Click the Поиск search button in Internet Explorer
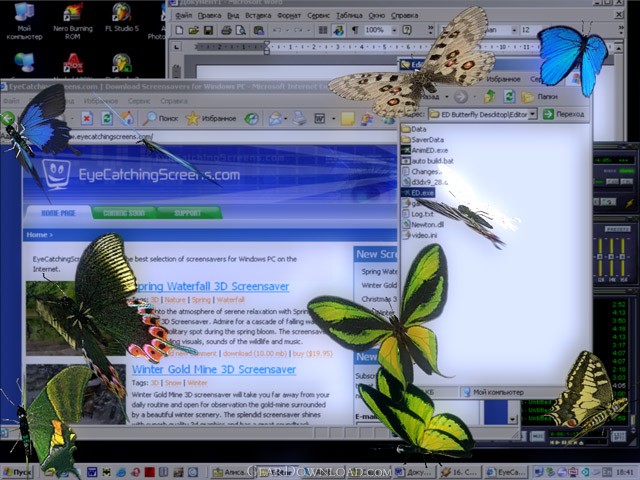 tap(160, 118)
